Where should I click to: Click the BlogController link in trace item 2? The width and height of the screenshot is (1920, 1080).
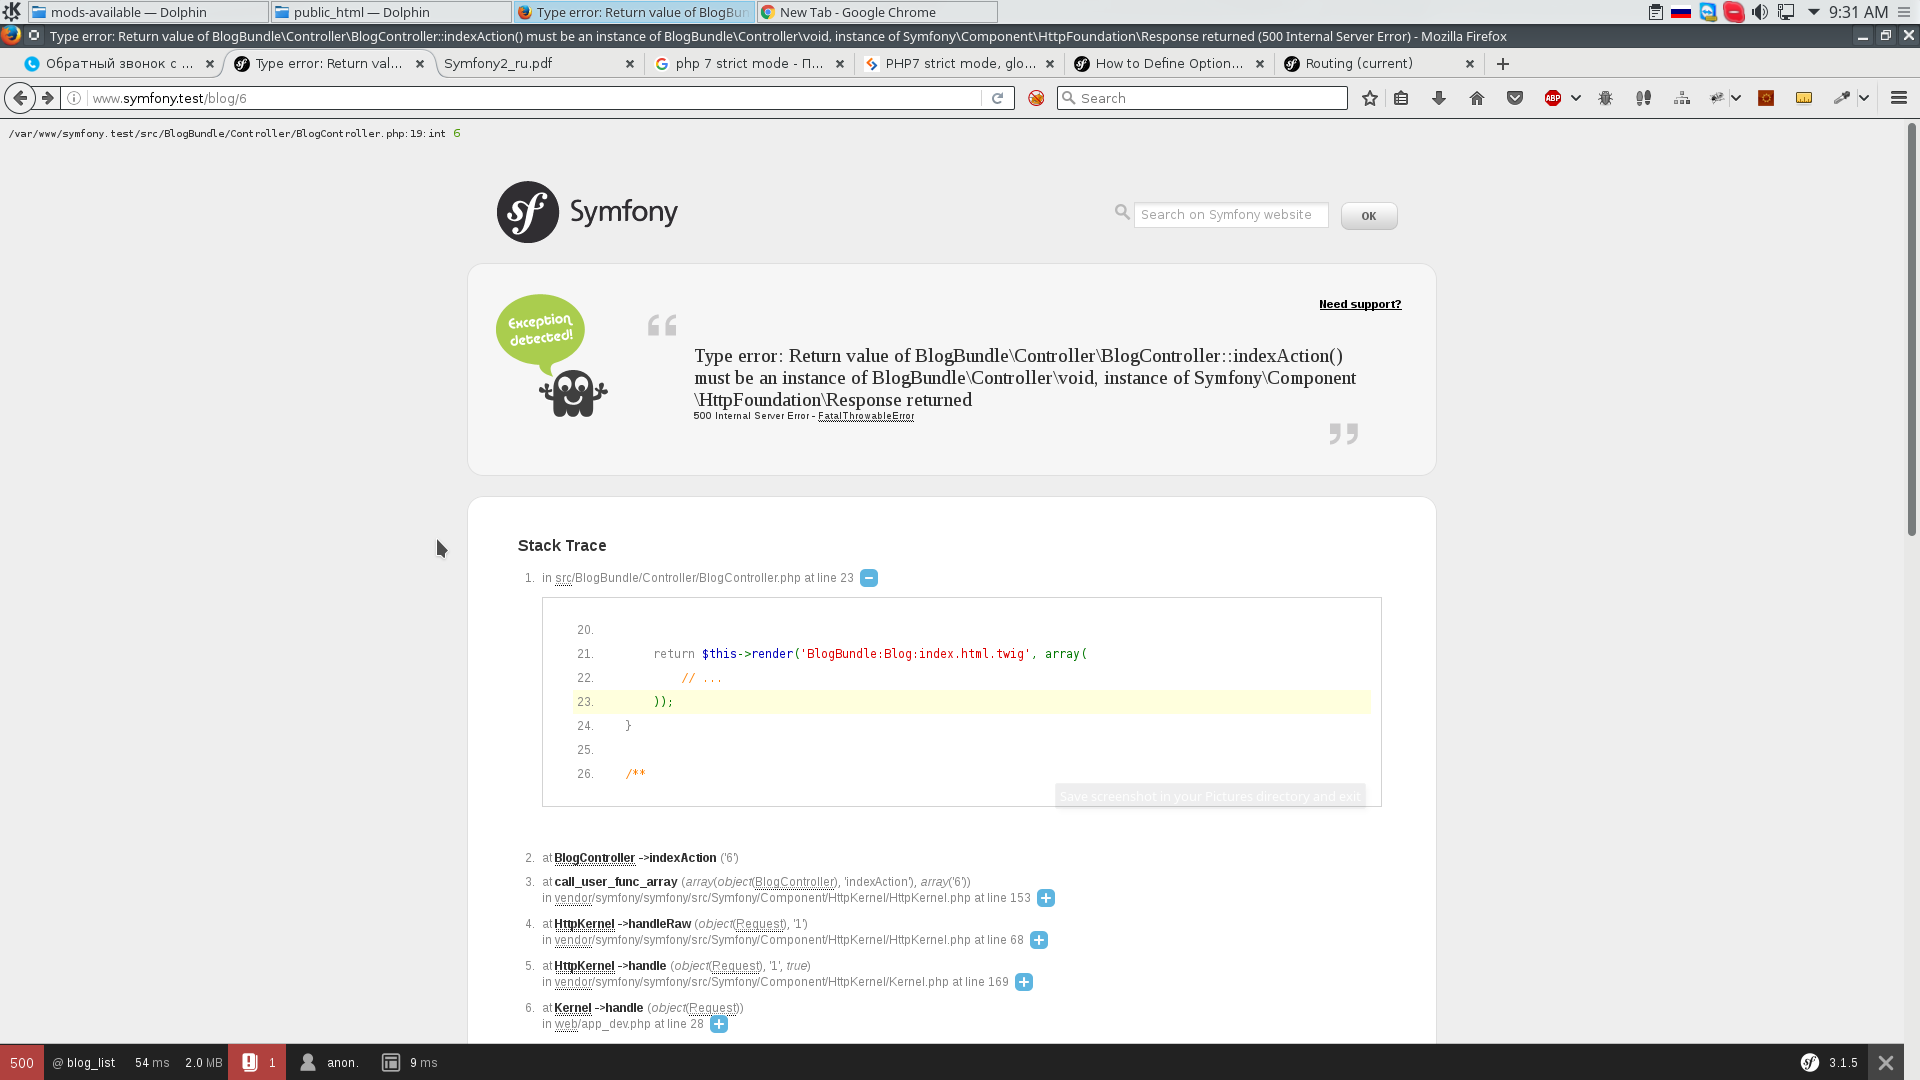coord(594,858)
